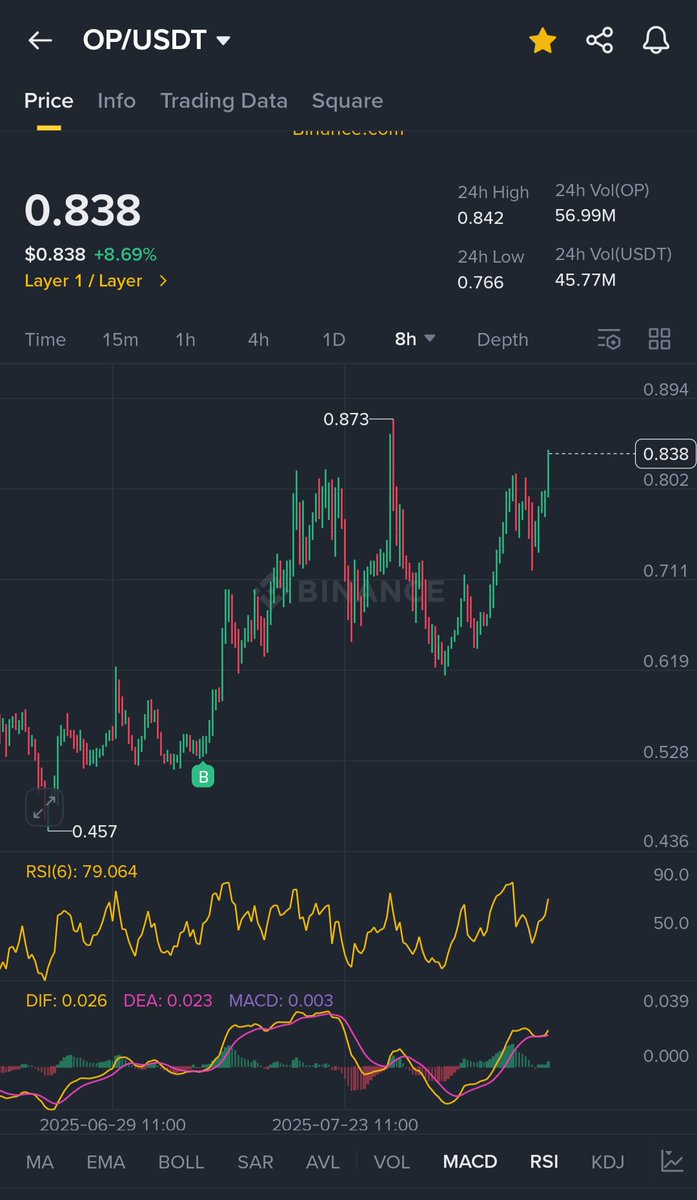
Task: Toggle the yellow favorite star
Action: [542, 40]
